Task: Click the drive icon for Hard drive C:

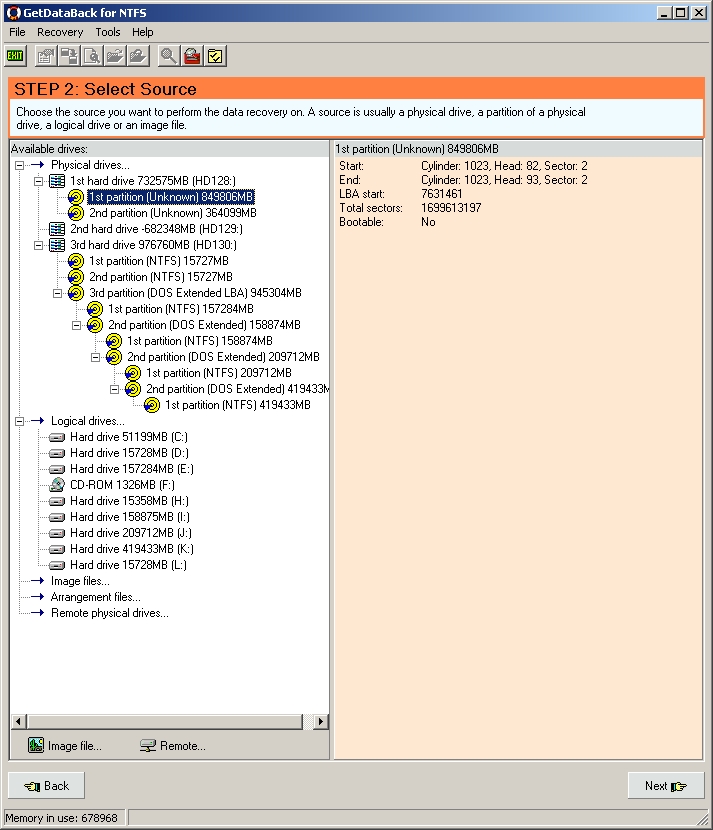Action: click(x=57, y=437)
